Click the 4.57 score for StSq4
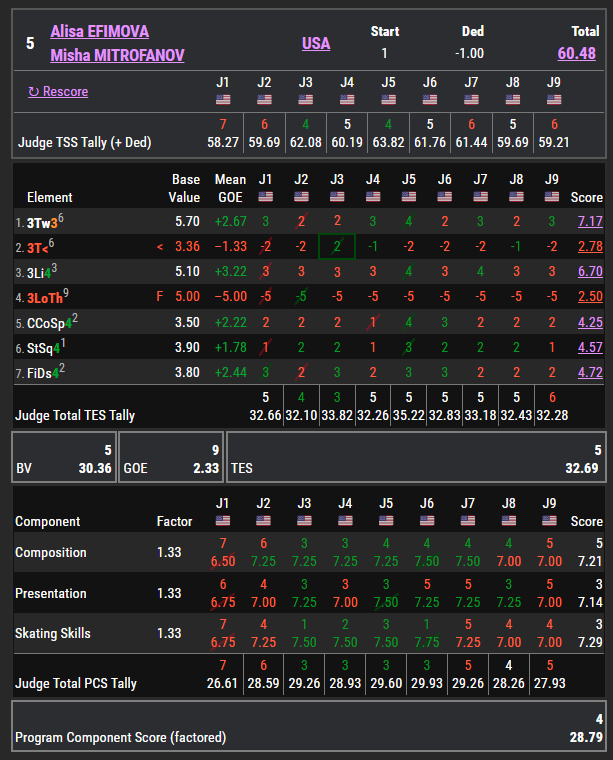Screen dimensions: 613x760 click(x=589, y=348)
